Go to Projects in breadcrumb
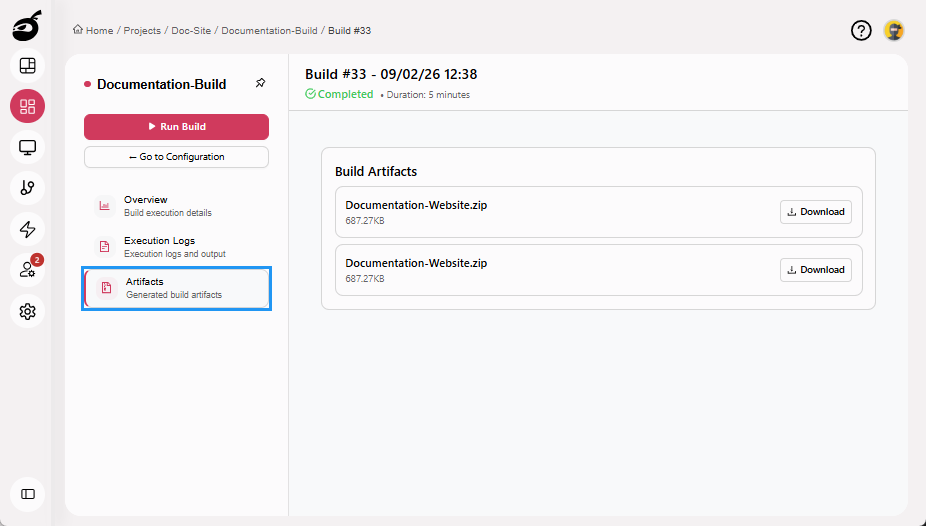926x526 pixels. pos(142,31)
